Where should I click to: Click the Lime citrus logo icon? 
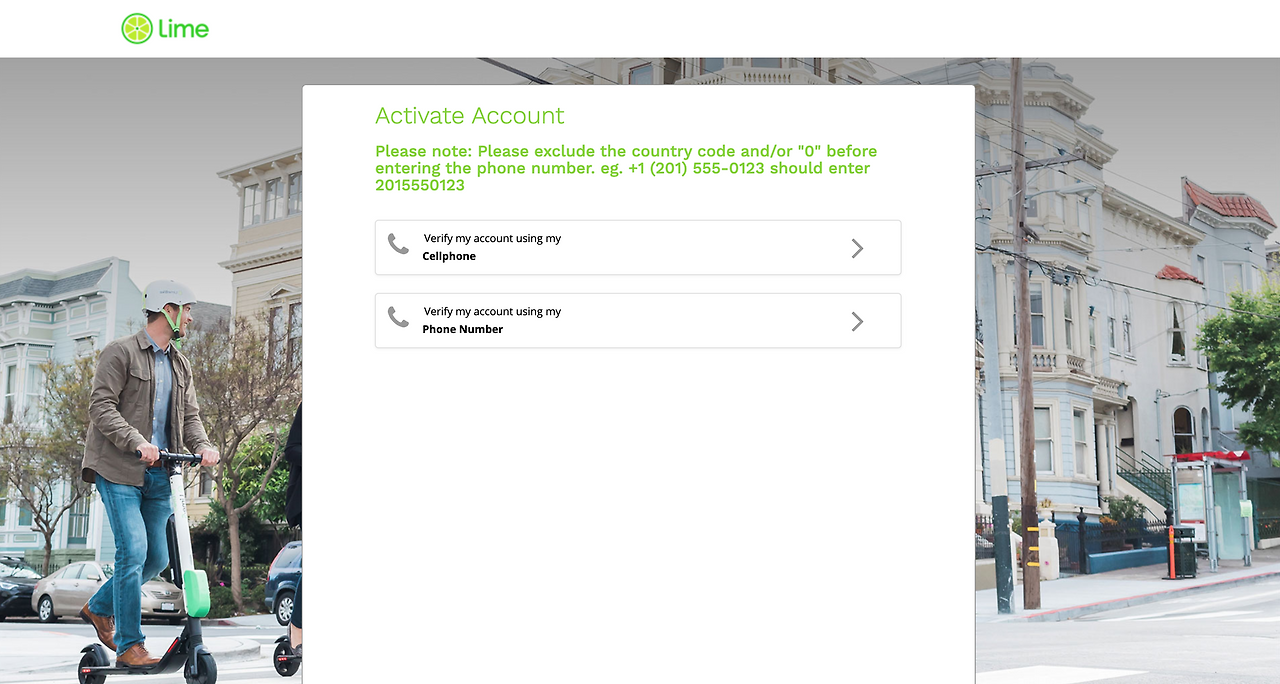(137, 28)
